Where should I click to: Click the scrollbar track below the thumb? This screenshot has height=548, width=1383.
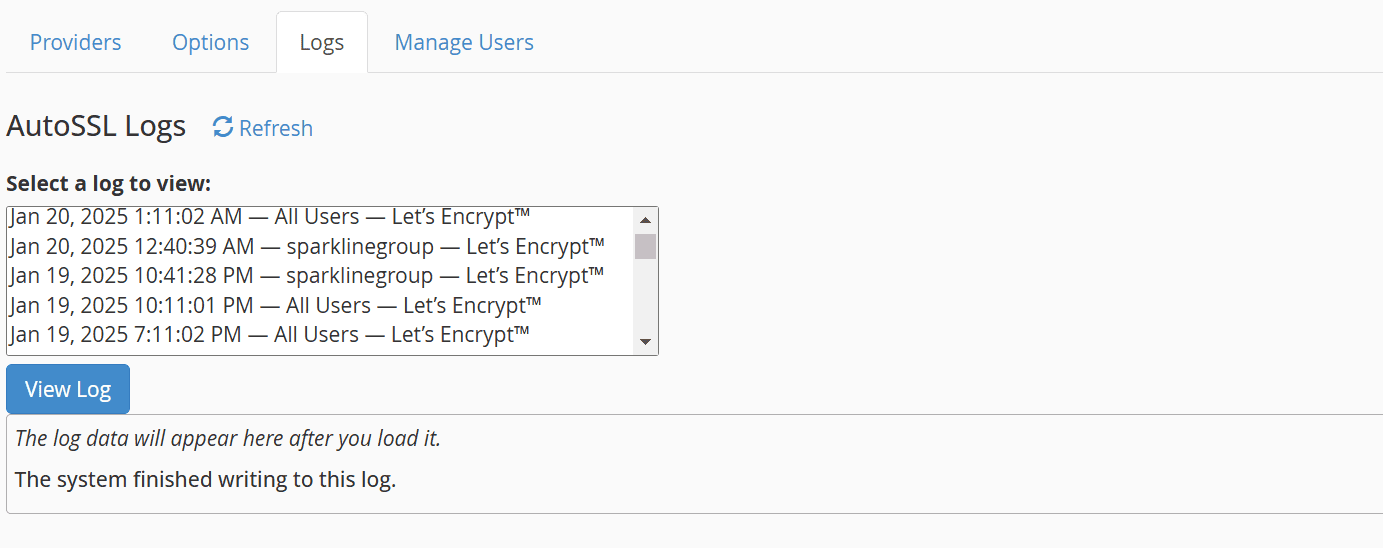646,295
